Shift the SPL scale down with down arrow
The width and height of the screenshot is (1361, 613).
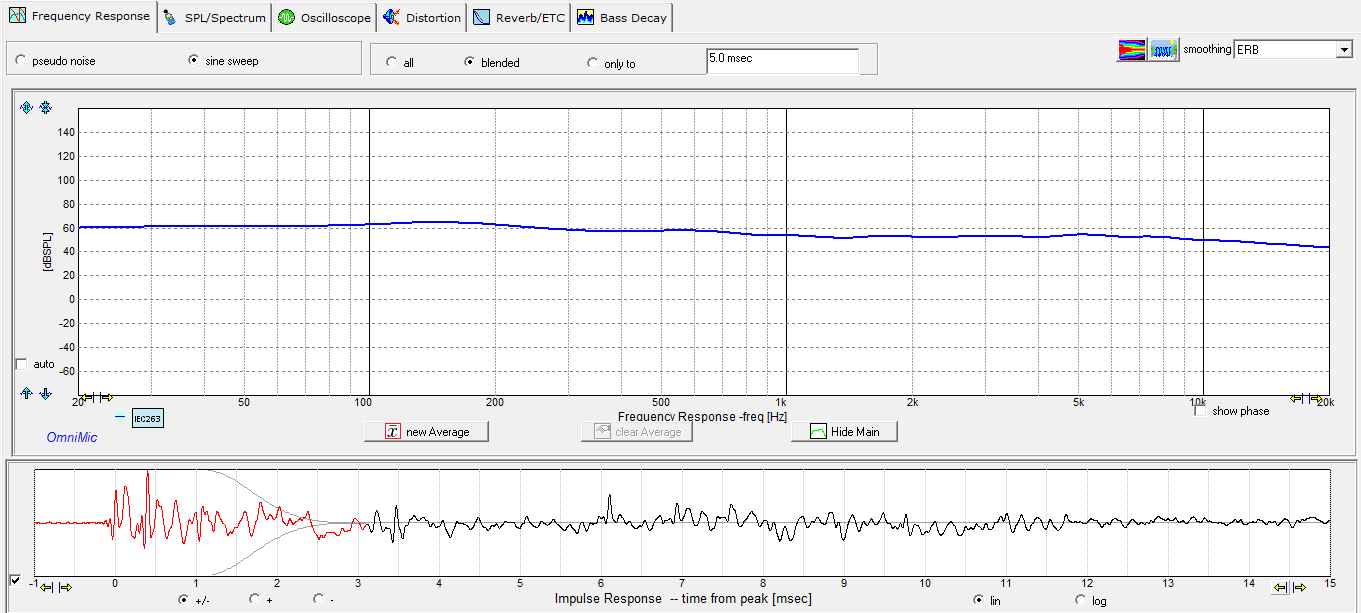tap(45, 394)
